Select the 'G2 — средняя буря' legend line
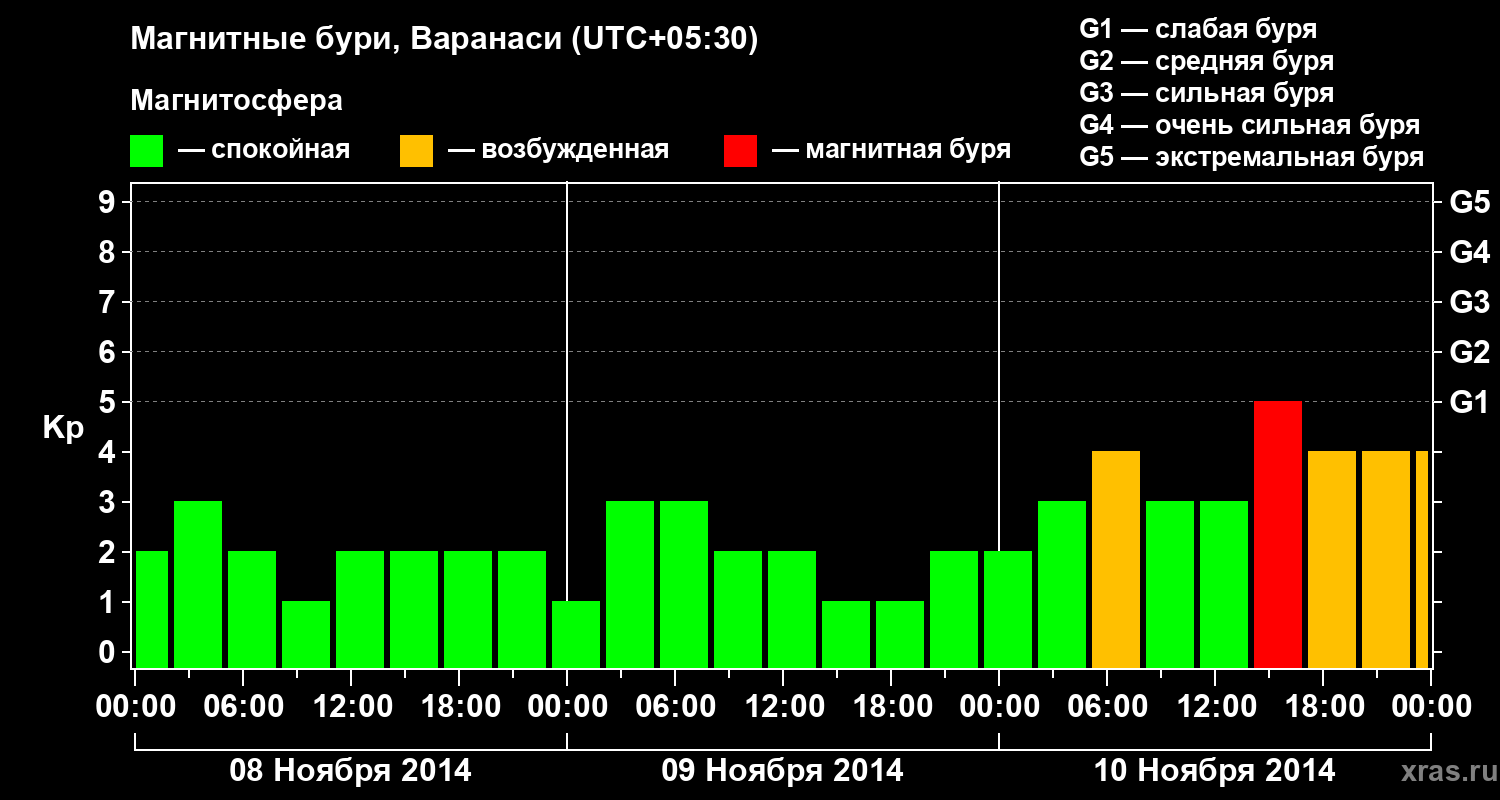The height and width of the screenshot is (800, 1500). [1206, 61]
